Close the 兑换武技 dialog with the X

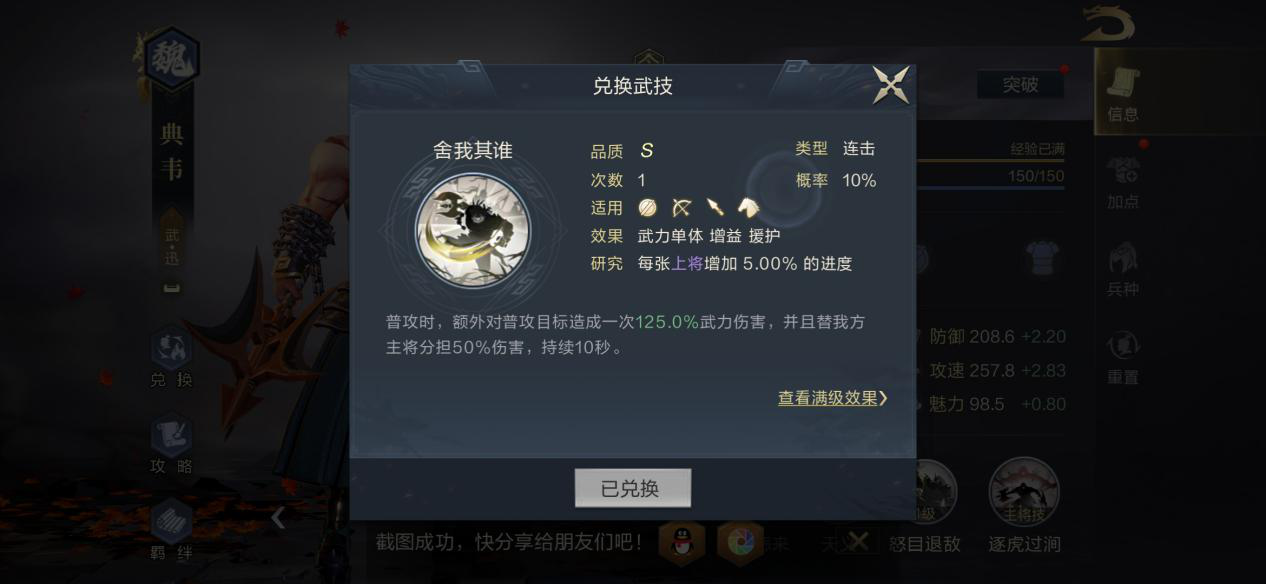[x=891, y=85]
